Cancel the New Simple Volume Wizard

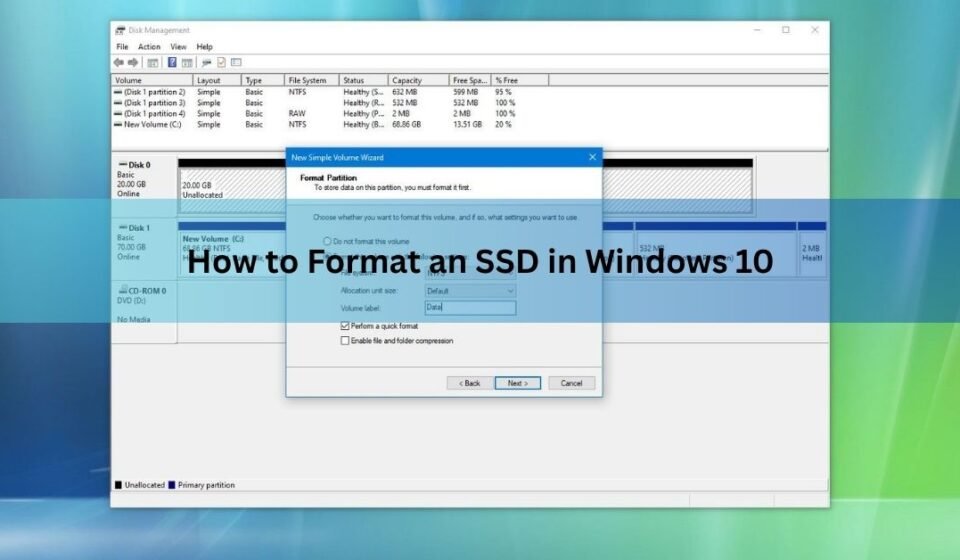tap(571, 383)
